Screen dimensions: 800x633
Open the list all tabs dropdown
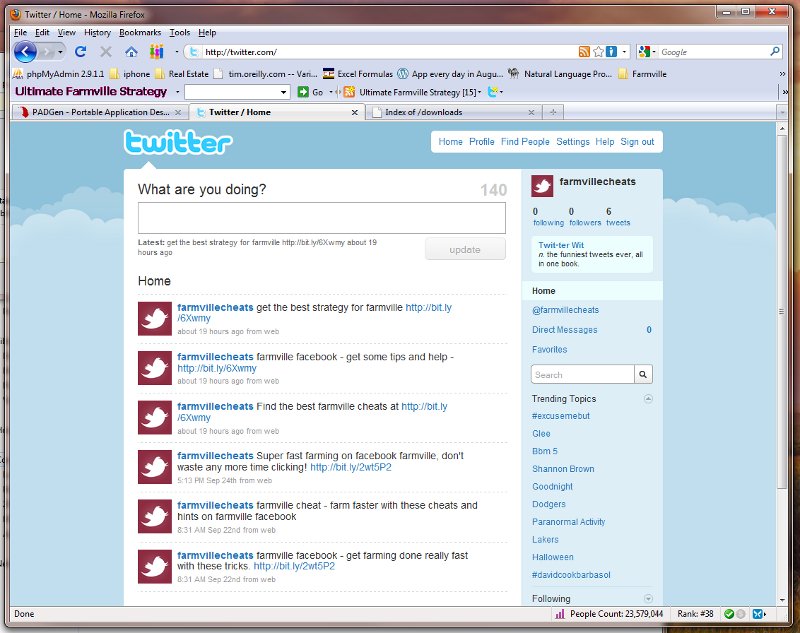[782, 112]
